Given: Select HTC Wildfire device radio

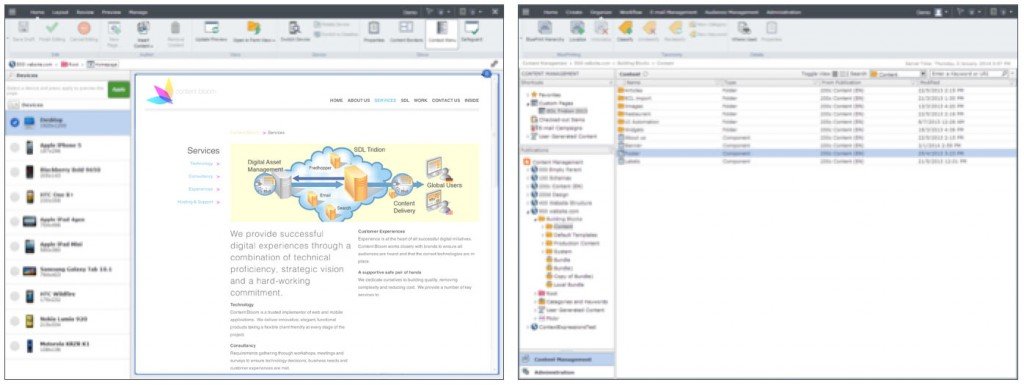Looking at the screenshot, I should (14, 296).
